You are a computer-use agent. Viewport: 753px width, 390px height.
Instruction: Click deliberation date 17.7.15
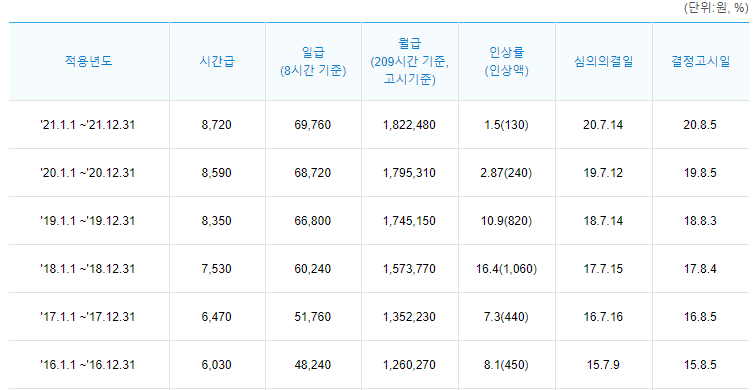(604, 269)
